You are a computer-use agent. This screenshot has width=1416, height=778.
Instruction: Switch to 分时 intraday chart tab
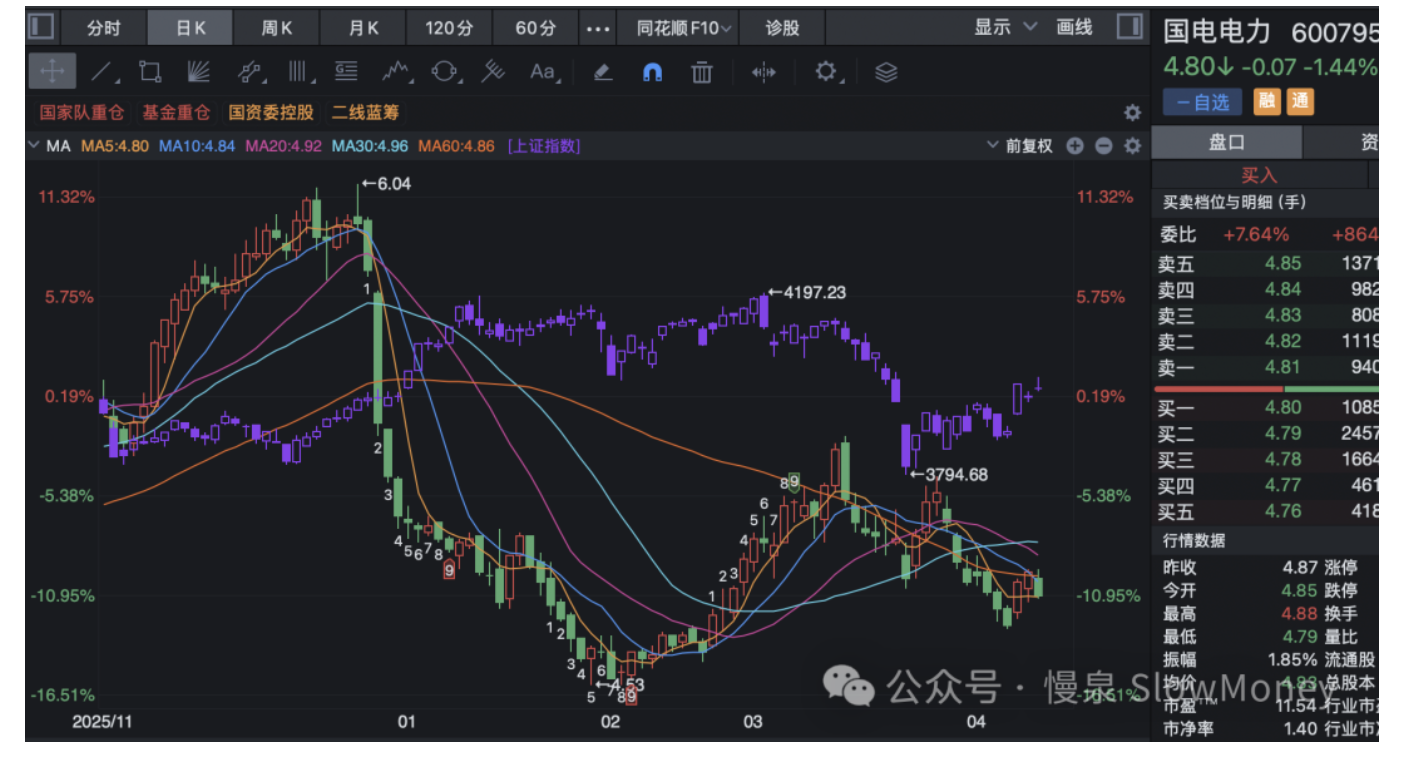104,28
